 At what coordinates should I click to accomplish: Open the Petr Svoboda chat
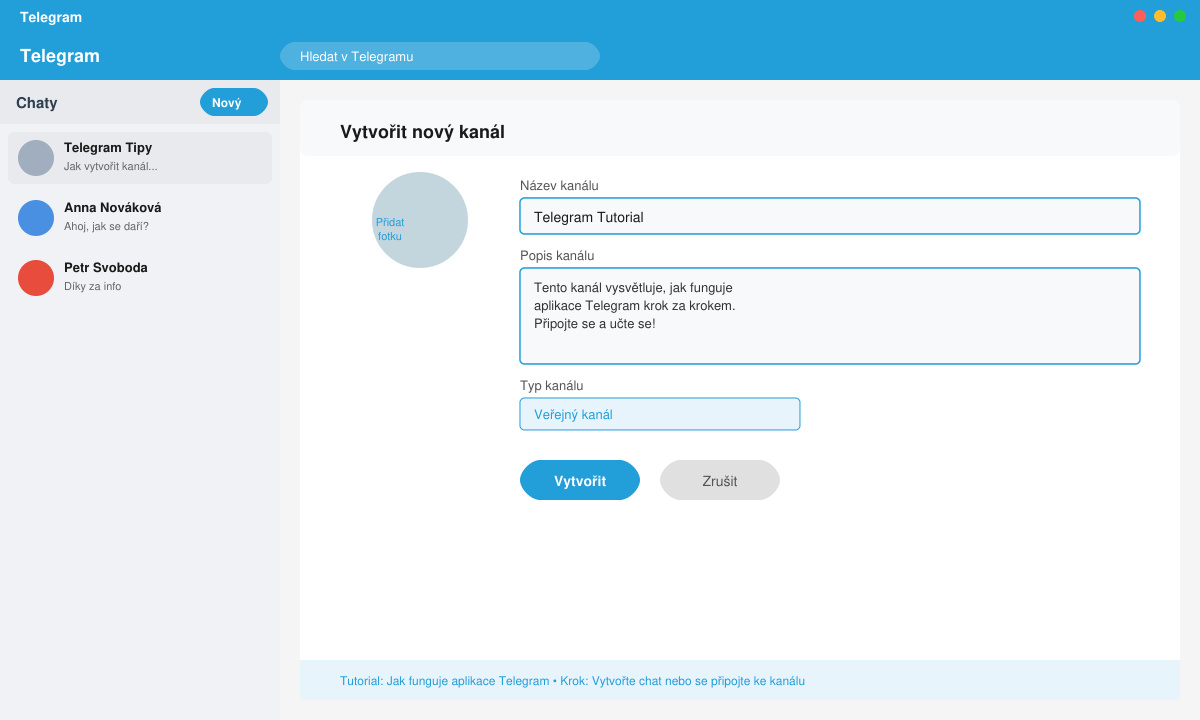pyautogui.click(x=140, y=278)
